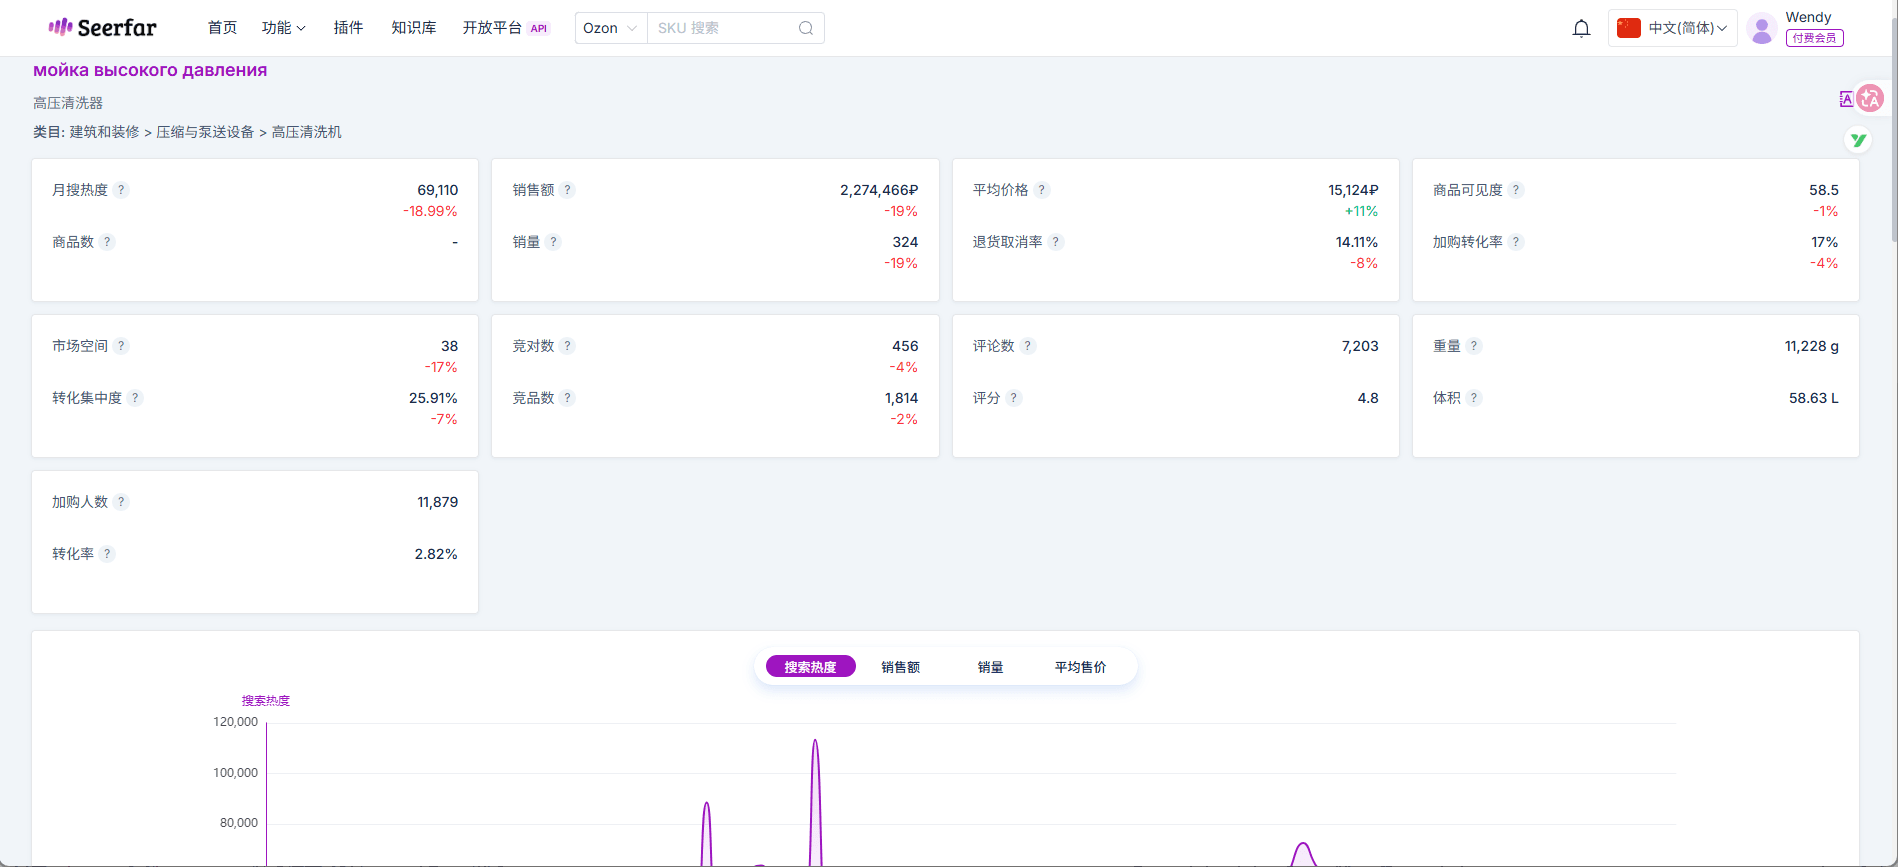Click help icon next to 转化集中度
The width and height of the screenshot is (1898, 867).
tap(135, 398)
